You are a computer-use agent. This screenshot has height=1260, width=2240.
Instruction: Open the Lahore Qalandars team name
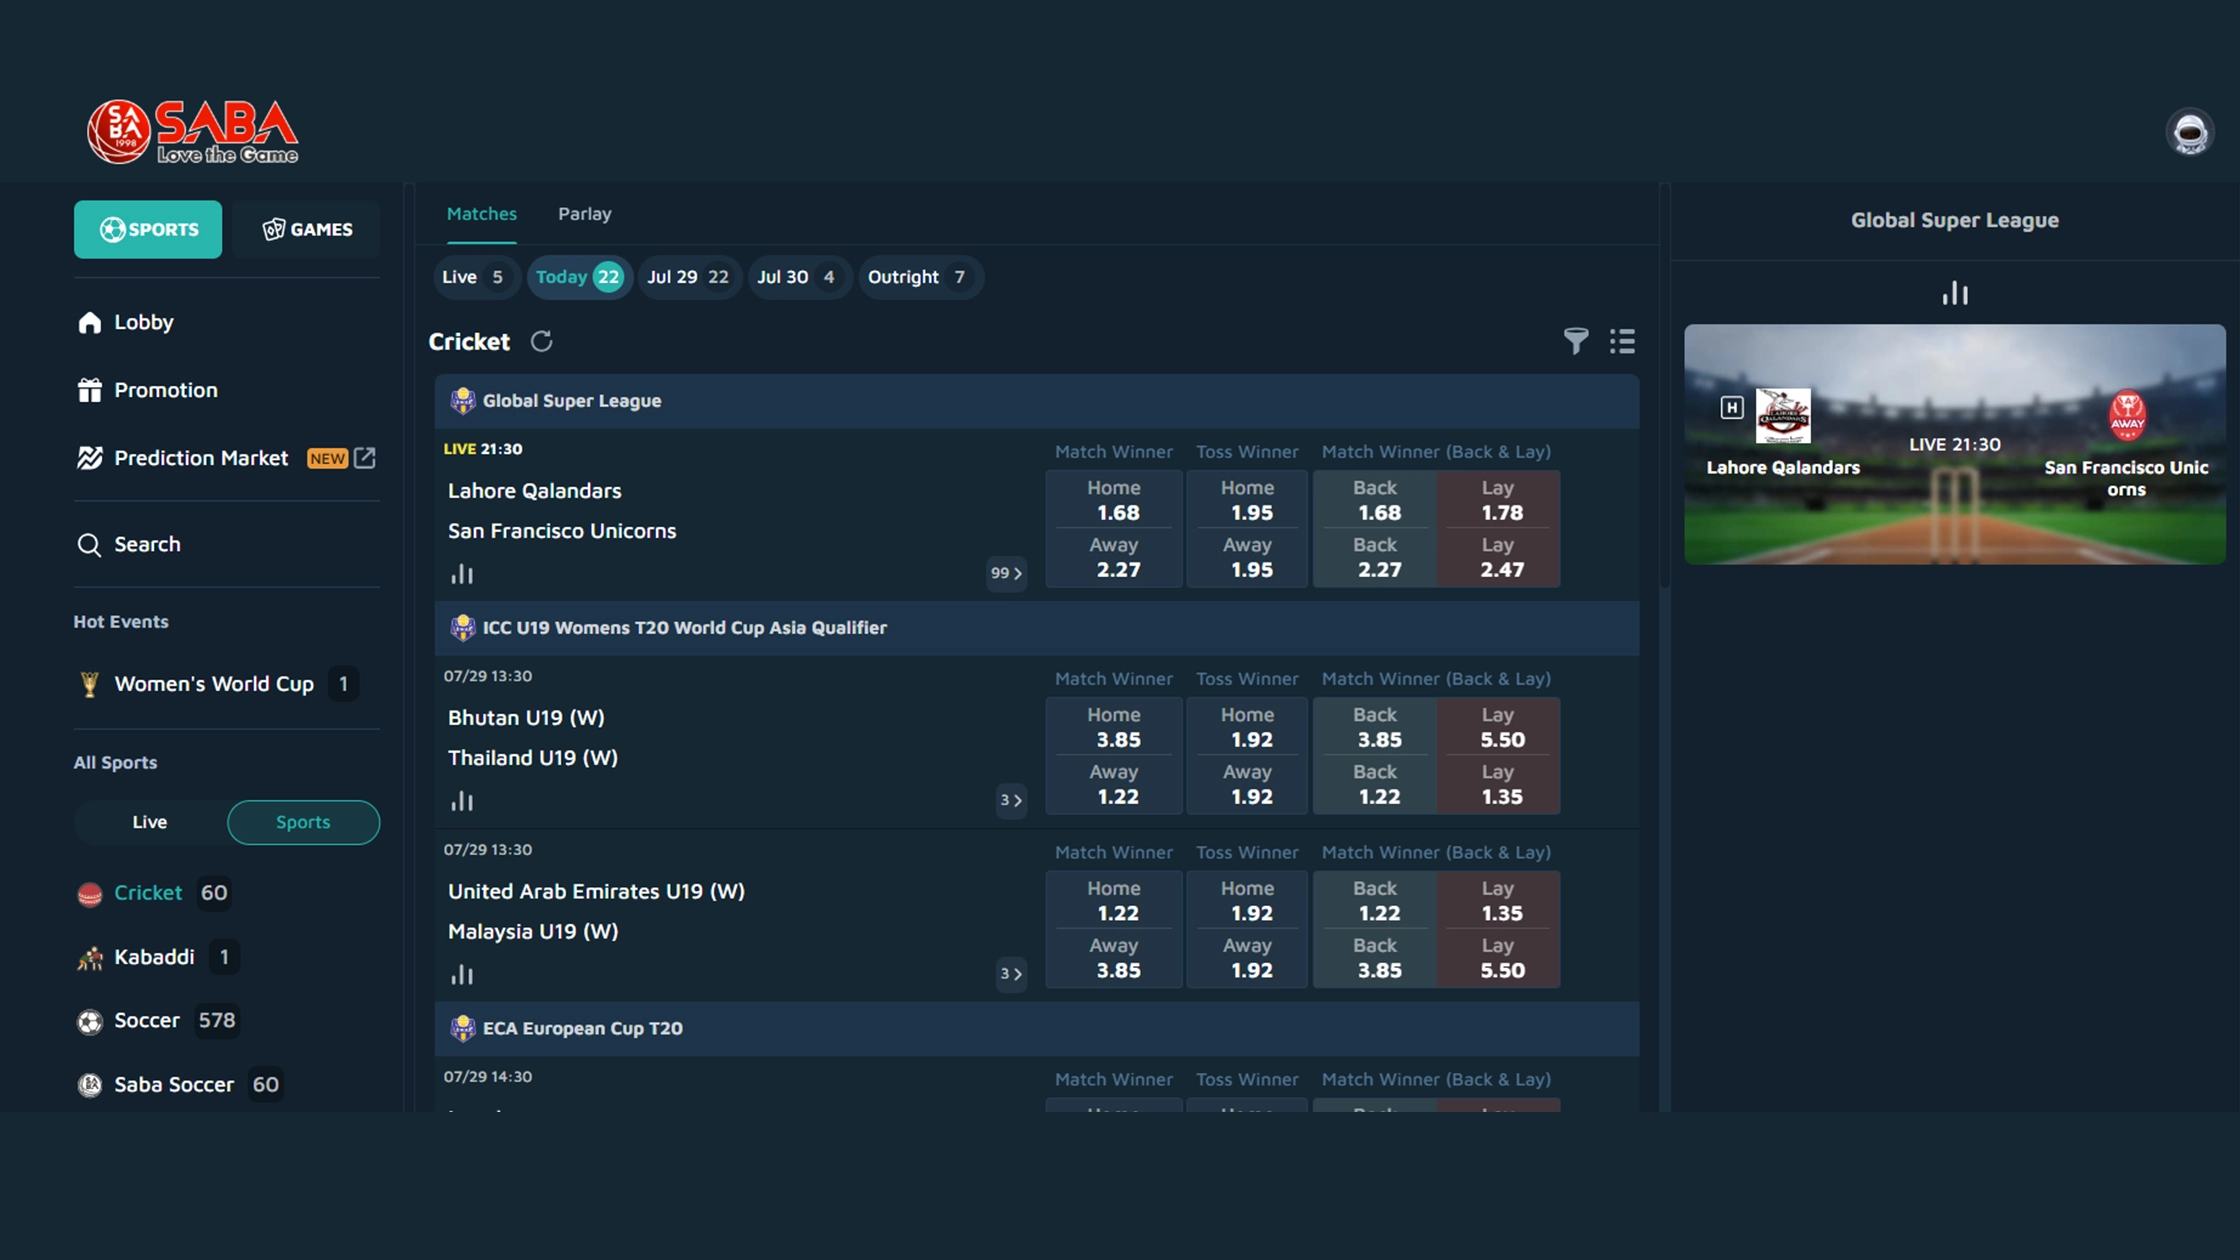click(x=535, y=491)
